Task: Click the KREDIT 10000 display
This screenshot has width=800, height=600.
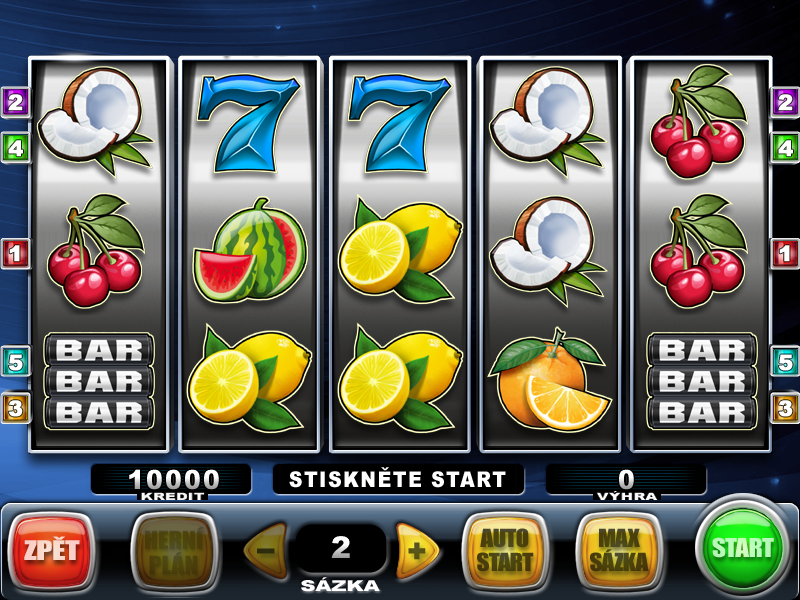Action: 171,481
